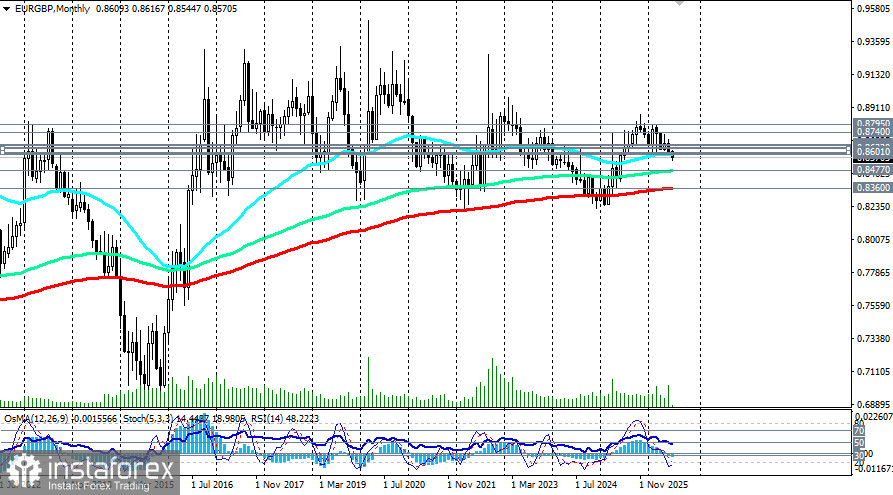Viewport: 893px width, 495px height.
Task: Select the open price value 0.86093
Action: (x=111, y=9)
